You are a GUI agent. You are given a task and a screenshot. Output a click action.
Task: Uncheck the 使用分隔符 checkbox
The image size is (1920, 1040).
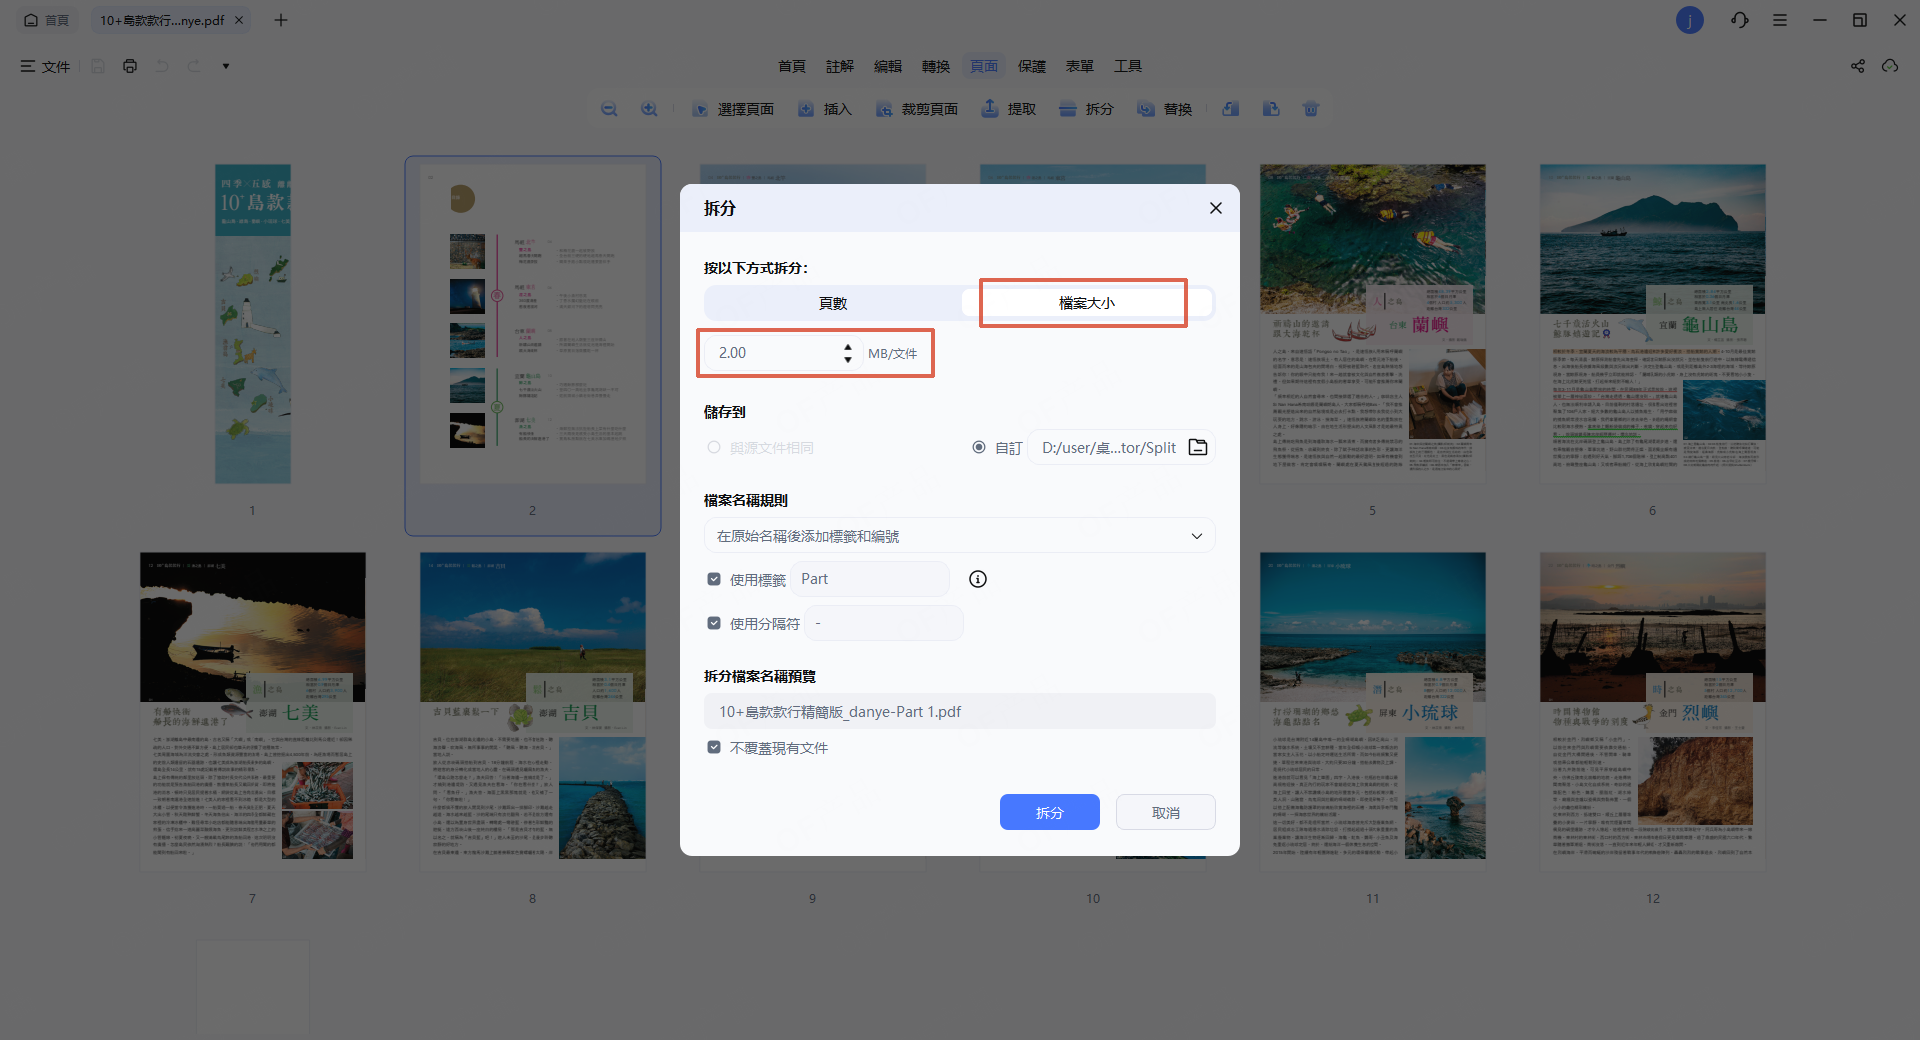click(714, 623)
